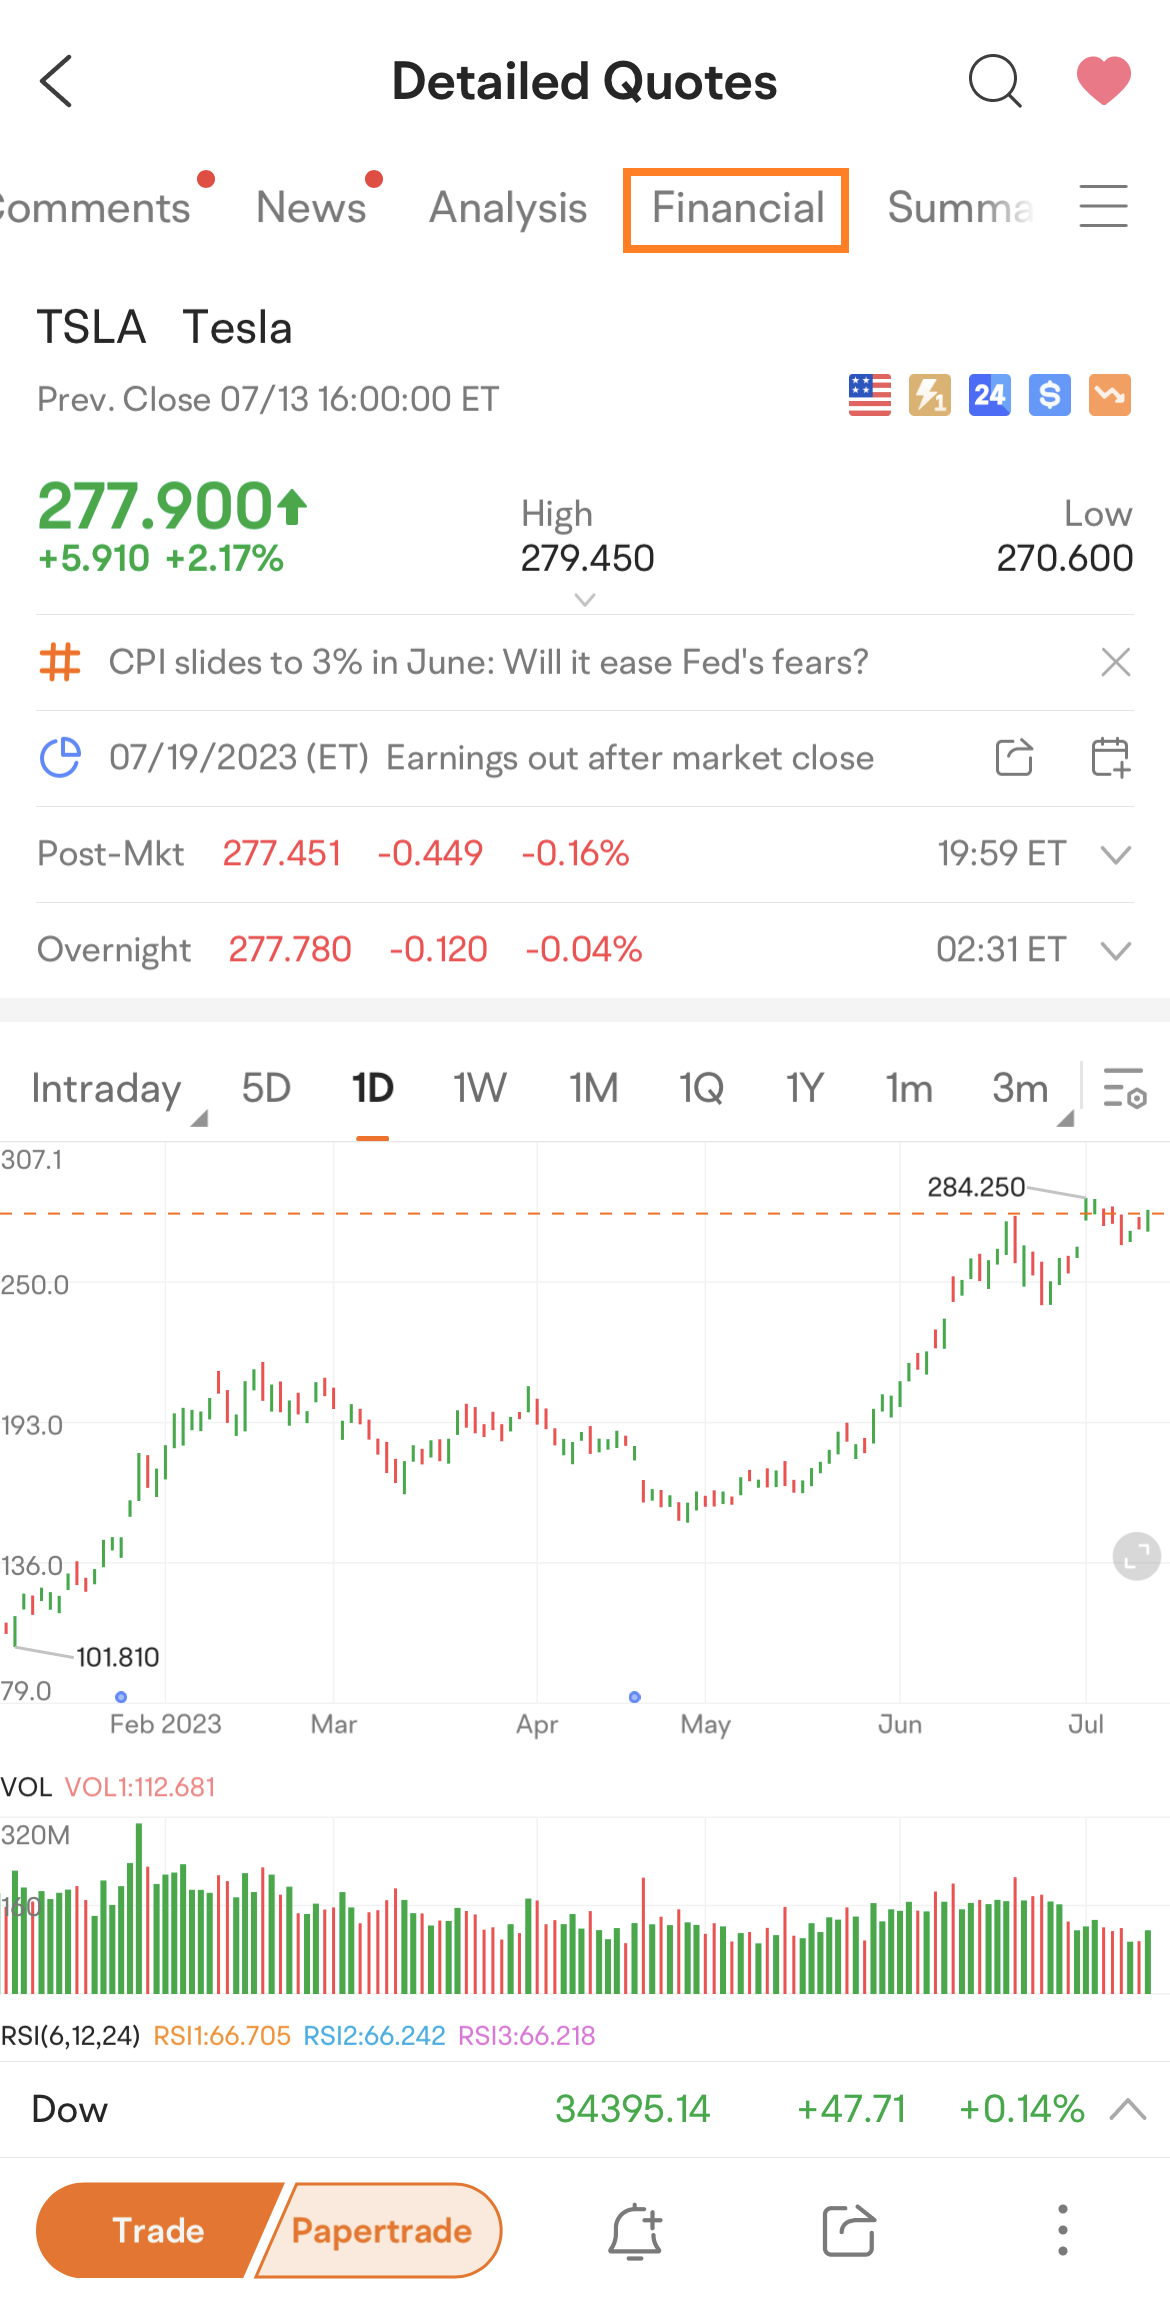Open the stock search icon
The width and height of the screenshot is (1170, 2304).
click(x=995, y=82)
